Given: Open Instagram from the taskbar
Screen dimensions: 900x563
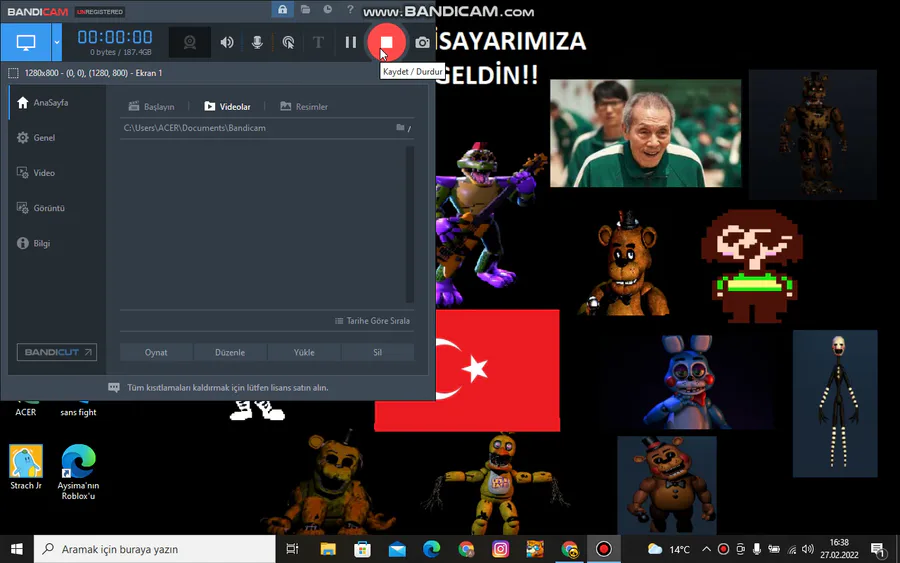Looking at the screenshot, I should tap(500, 549).
